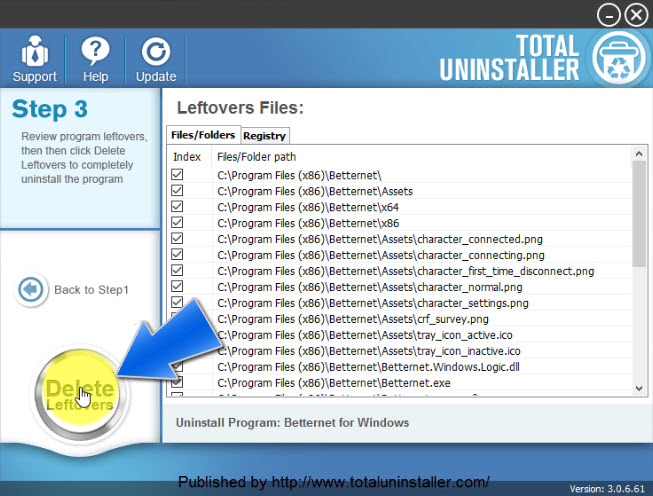Toggle the character_settings.png checkbox
This screenshot has width=653, height=496.
pos(177,302)
